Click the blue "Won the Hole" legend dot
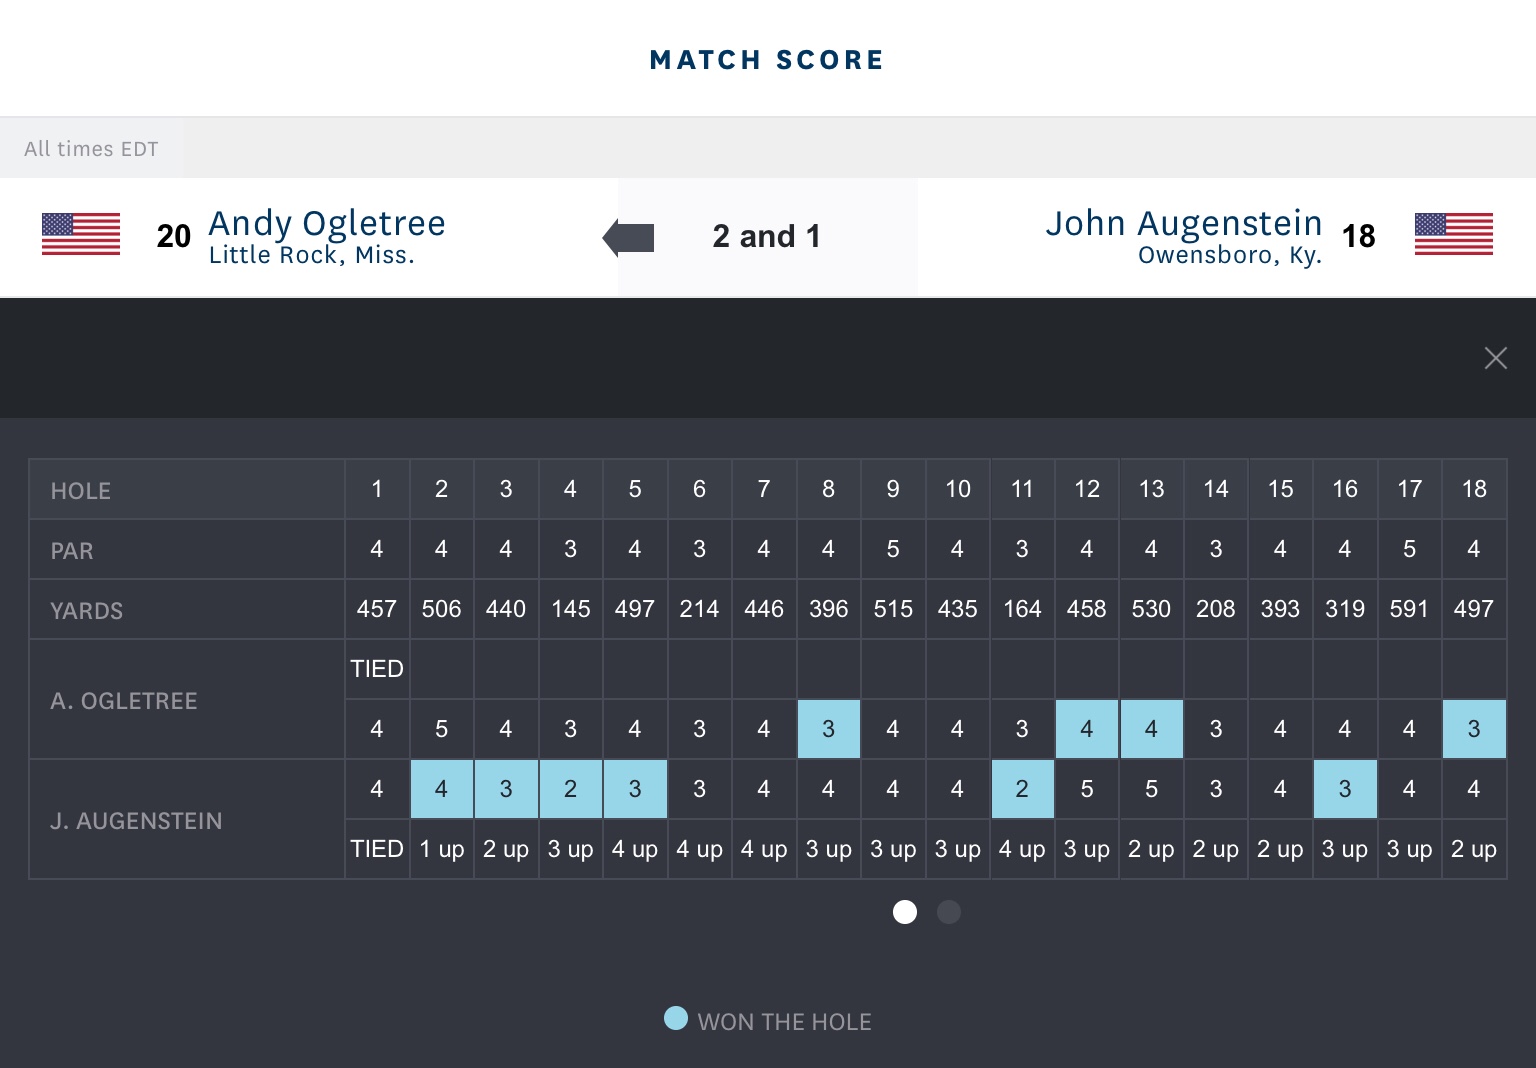The width and height of the screenshot is (1536, 1068). [676, 1018]
